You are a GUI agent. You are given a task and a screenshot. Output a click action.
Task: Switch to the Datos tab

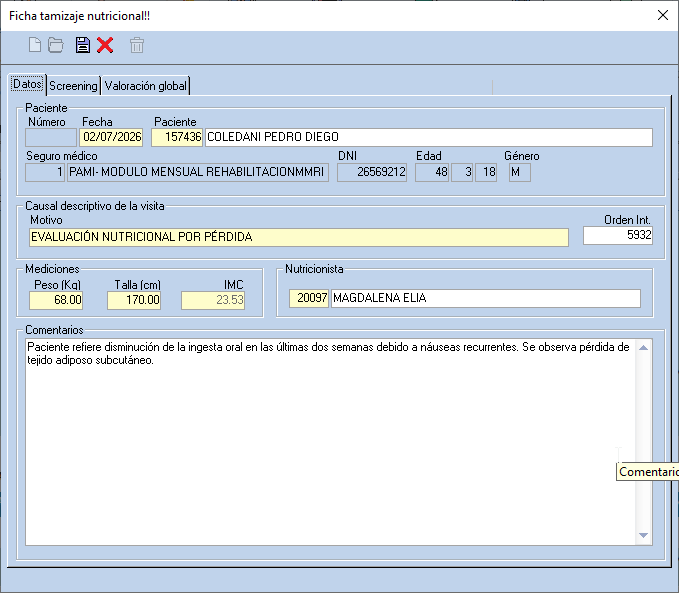pos(28,84)
